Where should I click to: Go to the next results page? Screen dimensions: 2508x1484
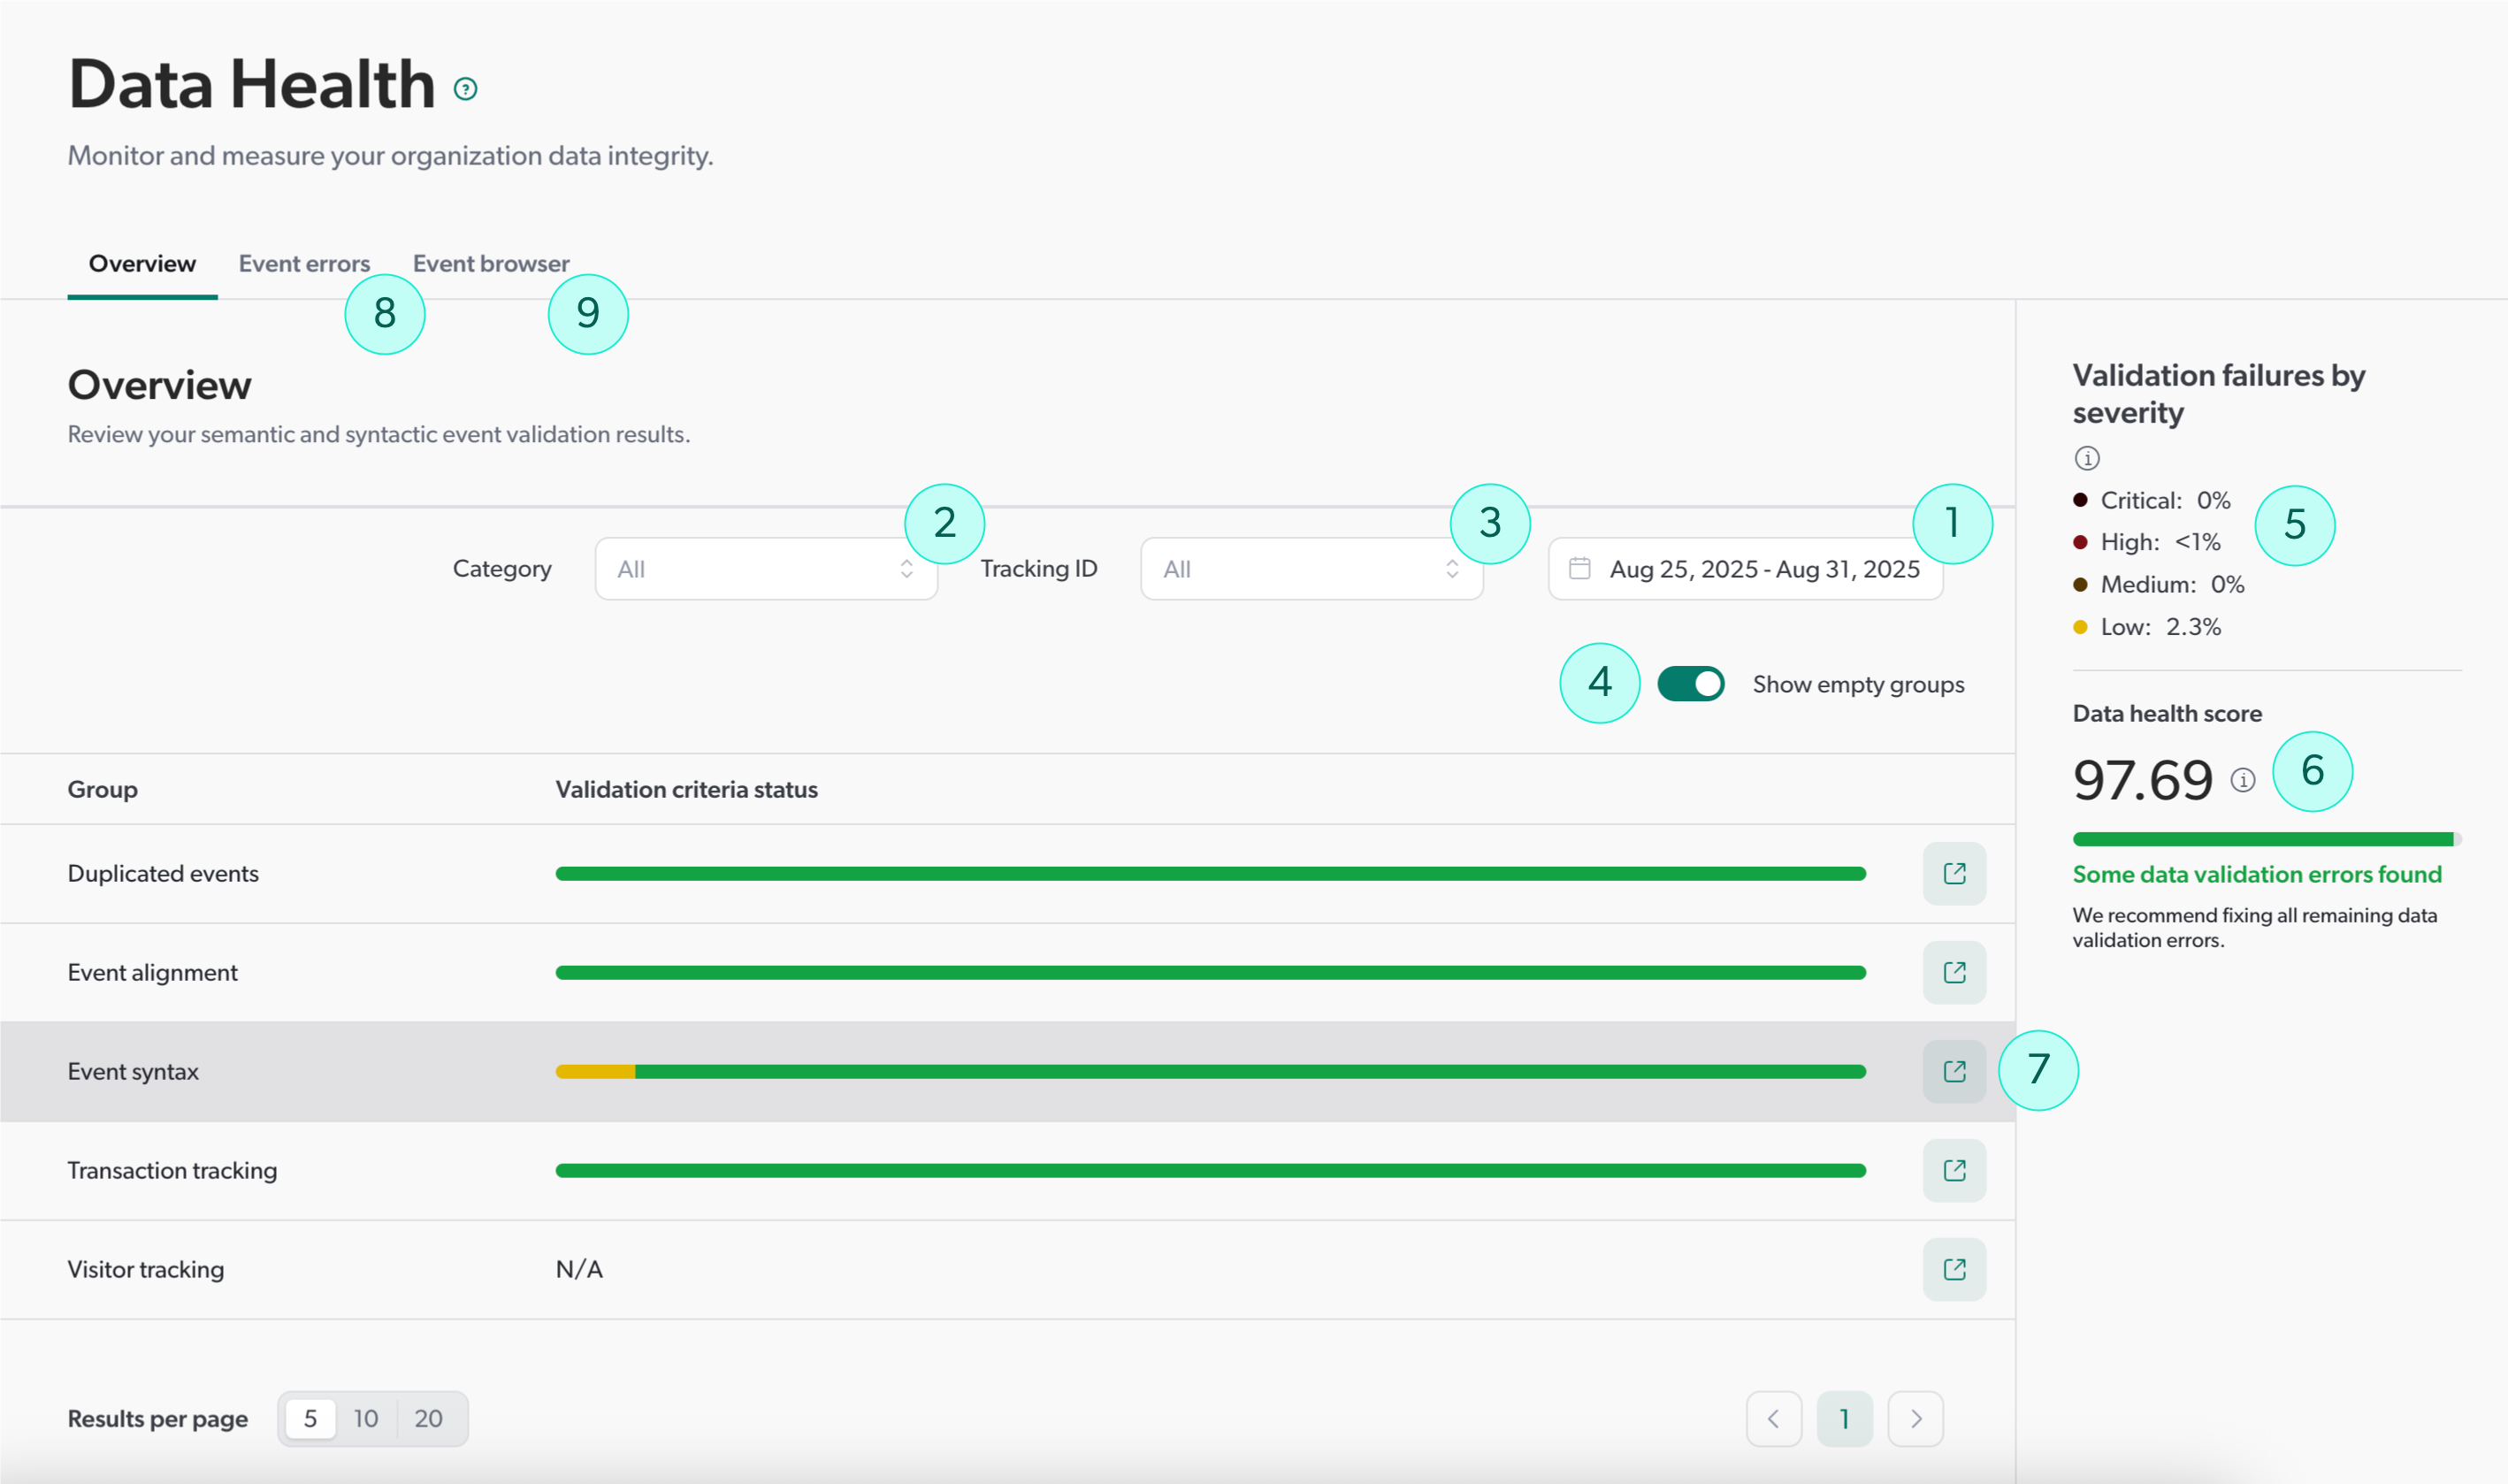tap(1914, 1418)
